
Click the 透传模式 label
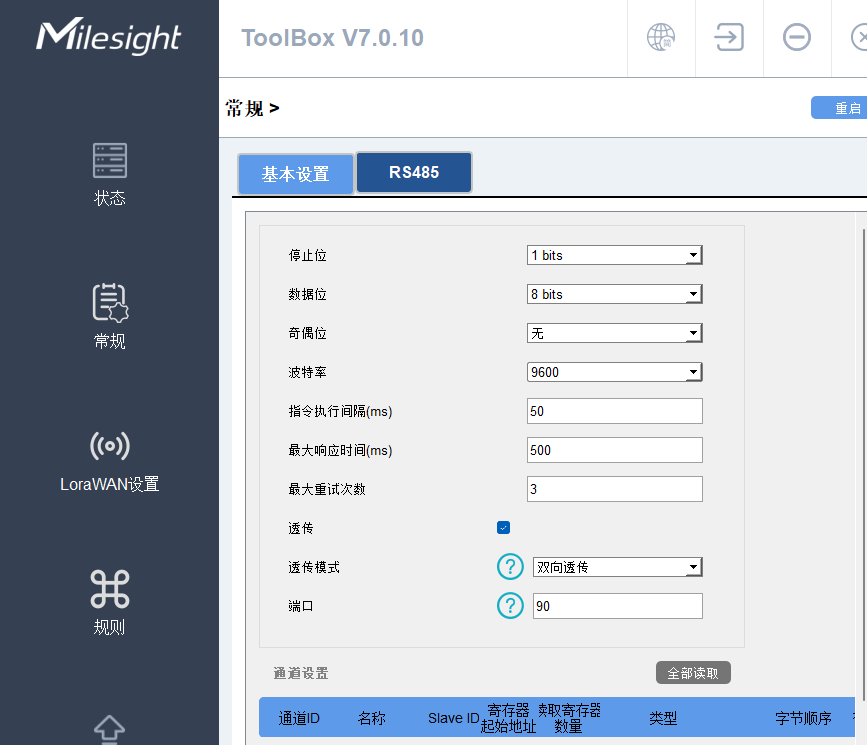[x=314, y=567]
